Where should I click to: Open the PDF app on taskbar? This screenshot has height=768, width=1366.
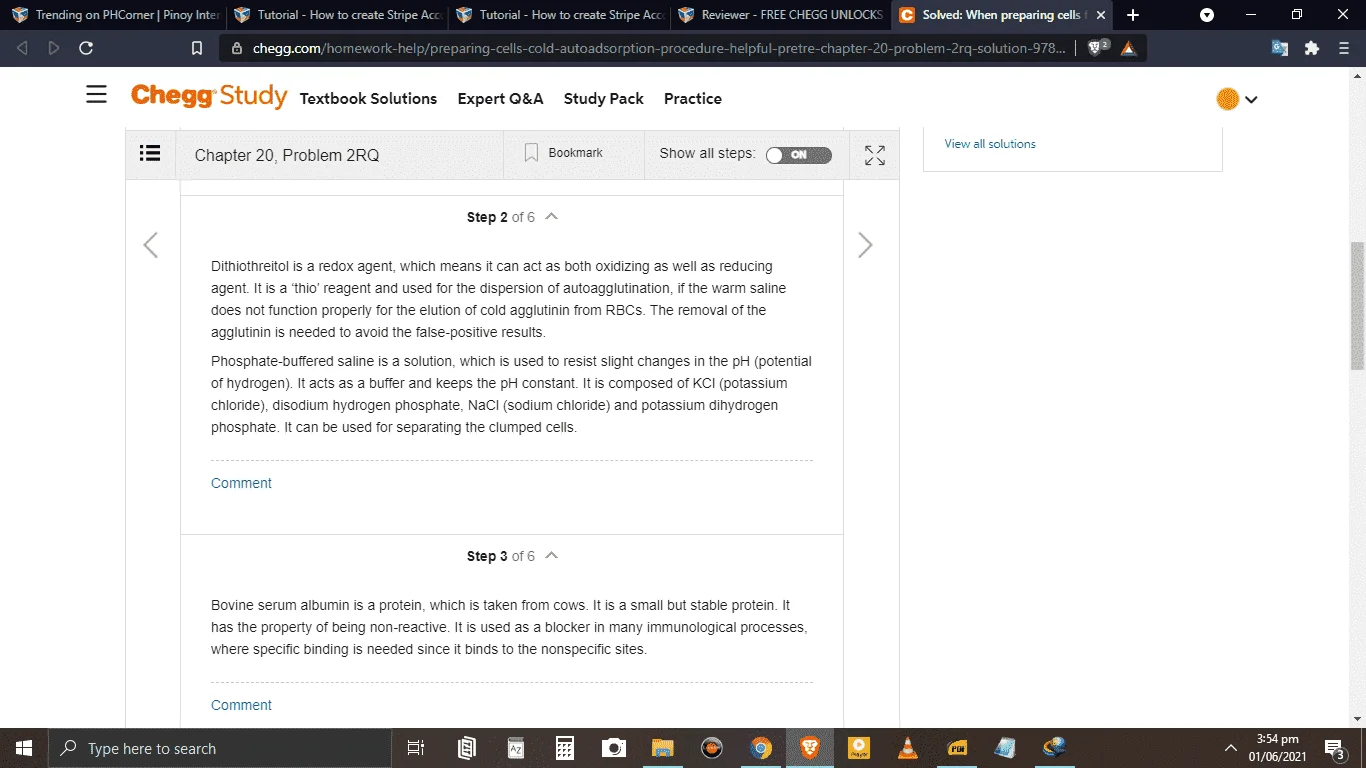click(x=957, y=748)
